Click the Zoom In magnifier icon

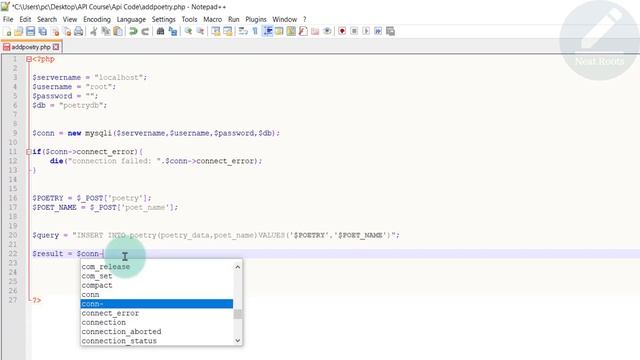tap(188, 31)
